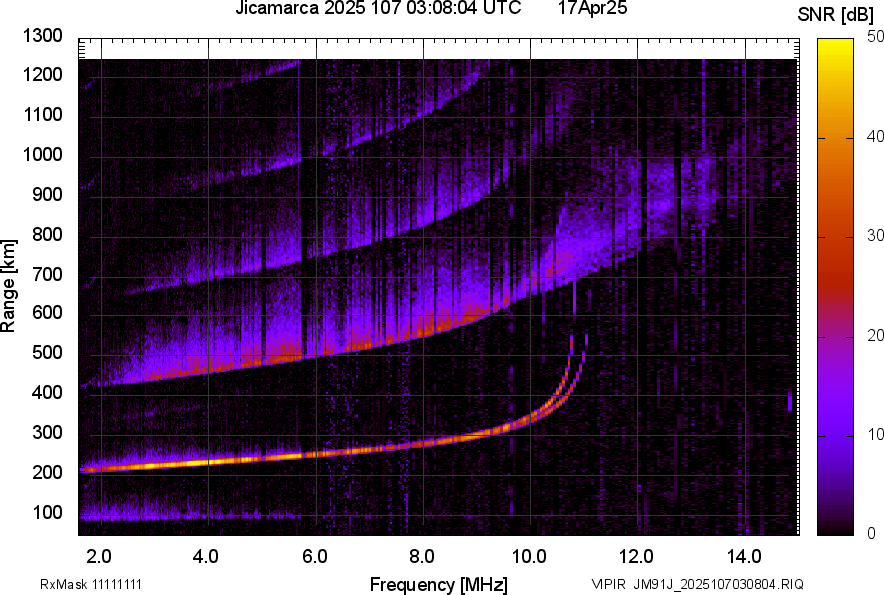Click the 'Range [km]' axis label
This screenshot has height=595, width=884.
[8, 285]
